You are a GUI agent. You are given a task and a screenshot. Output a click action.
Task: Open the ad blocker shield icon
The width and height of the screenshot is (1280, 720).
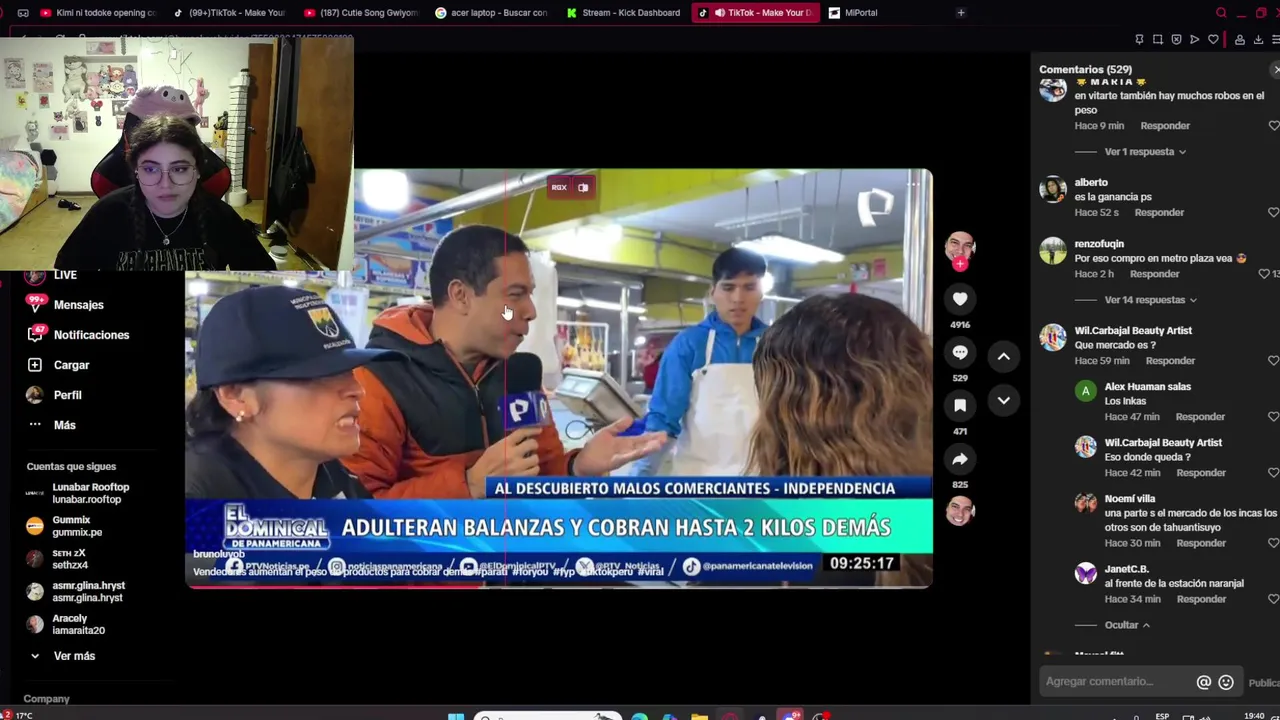1176,40
